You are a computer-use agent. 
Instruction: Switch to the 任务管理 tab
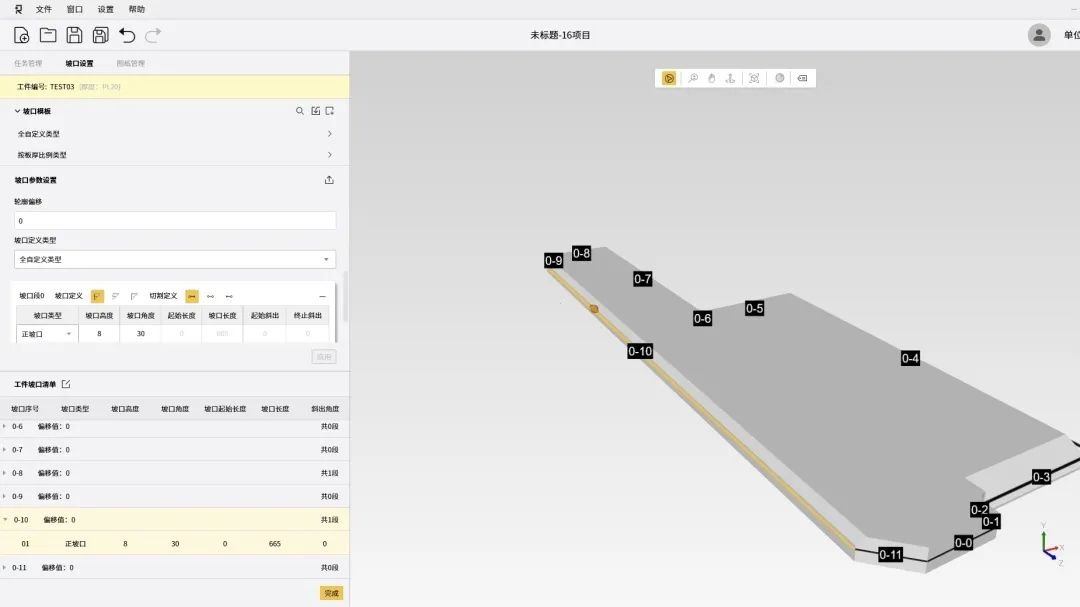click(x=28, y=63)
